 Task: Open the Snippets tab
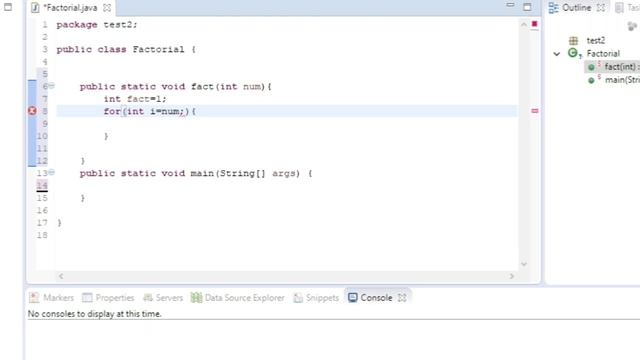pos(316,298)
